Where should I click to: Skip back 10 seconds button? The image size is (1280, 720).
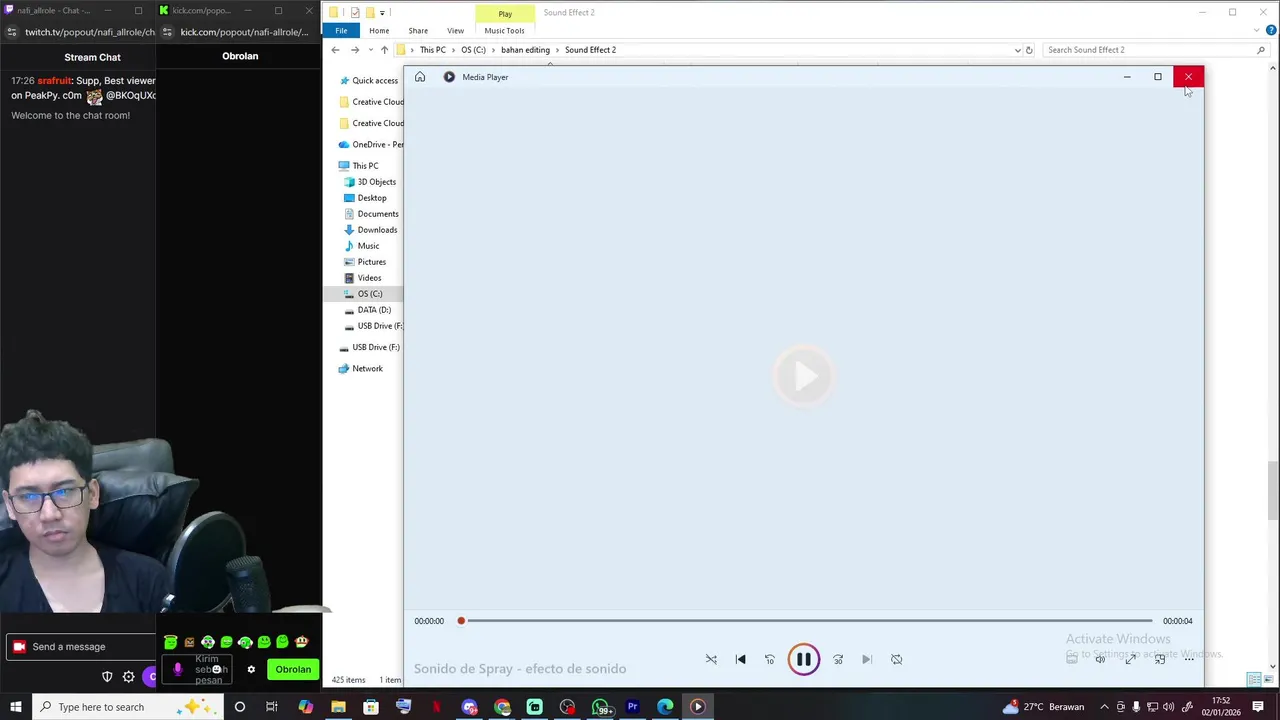[770, 660]
